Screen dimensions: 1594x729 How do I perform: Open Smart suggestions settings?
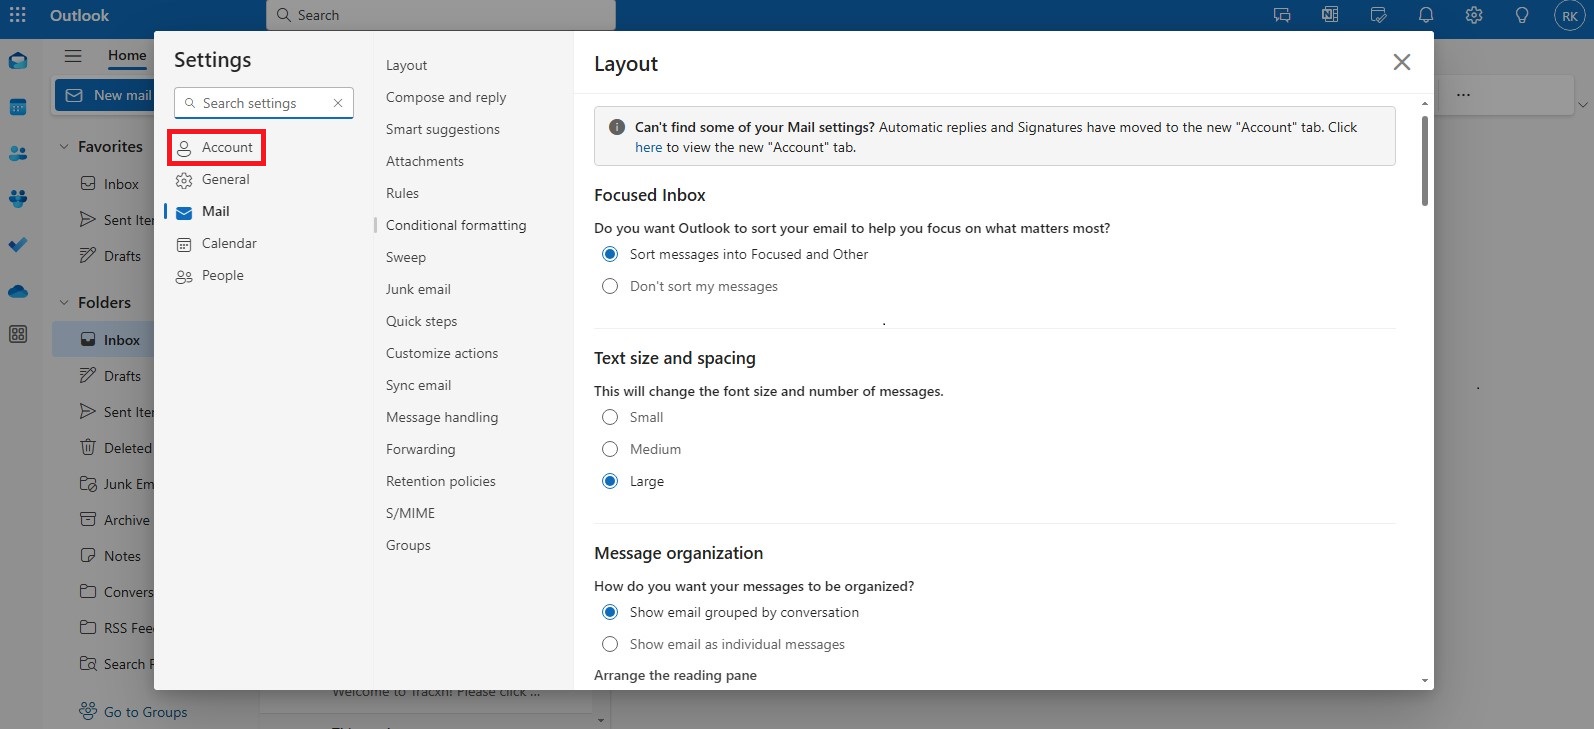point(443,129)
